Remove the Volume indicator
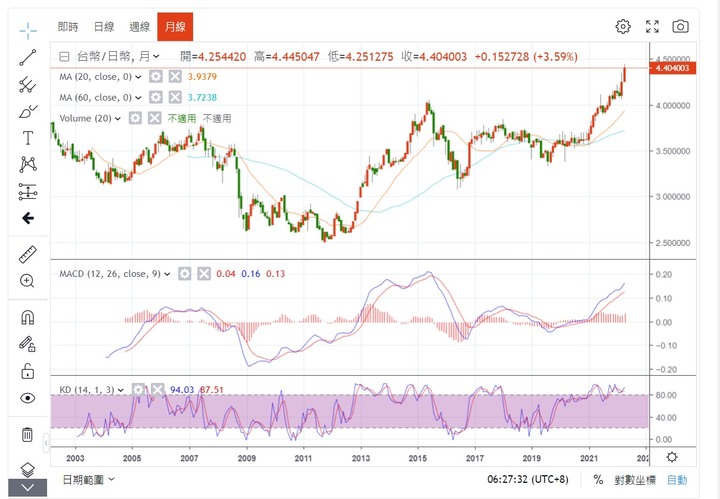The image size is (720, 499). pos(155,118)
